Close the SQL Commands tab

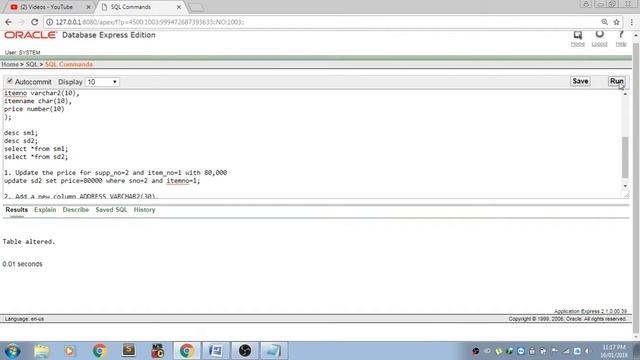(179, 7)
